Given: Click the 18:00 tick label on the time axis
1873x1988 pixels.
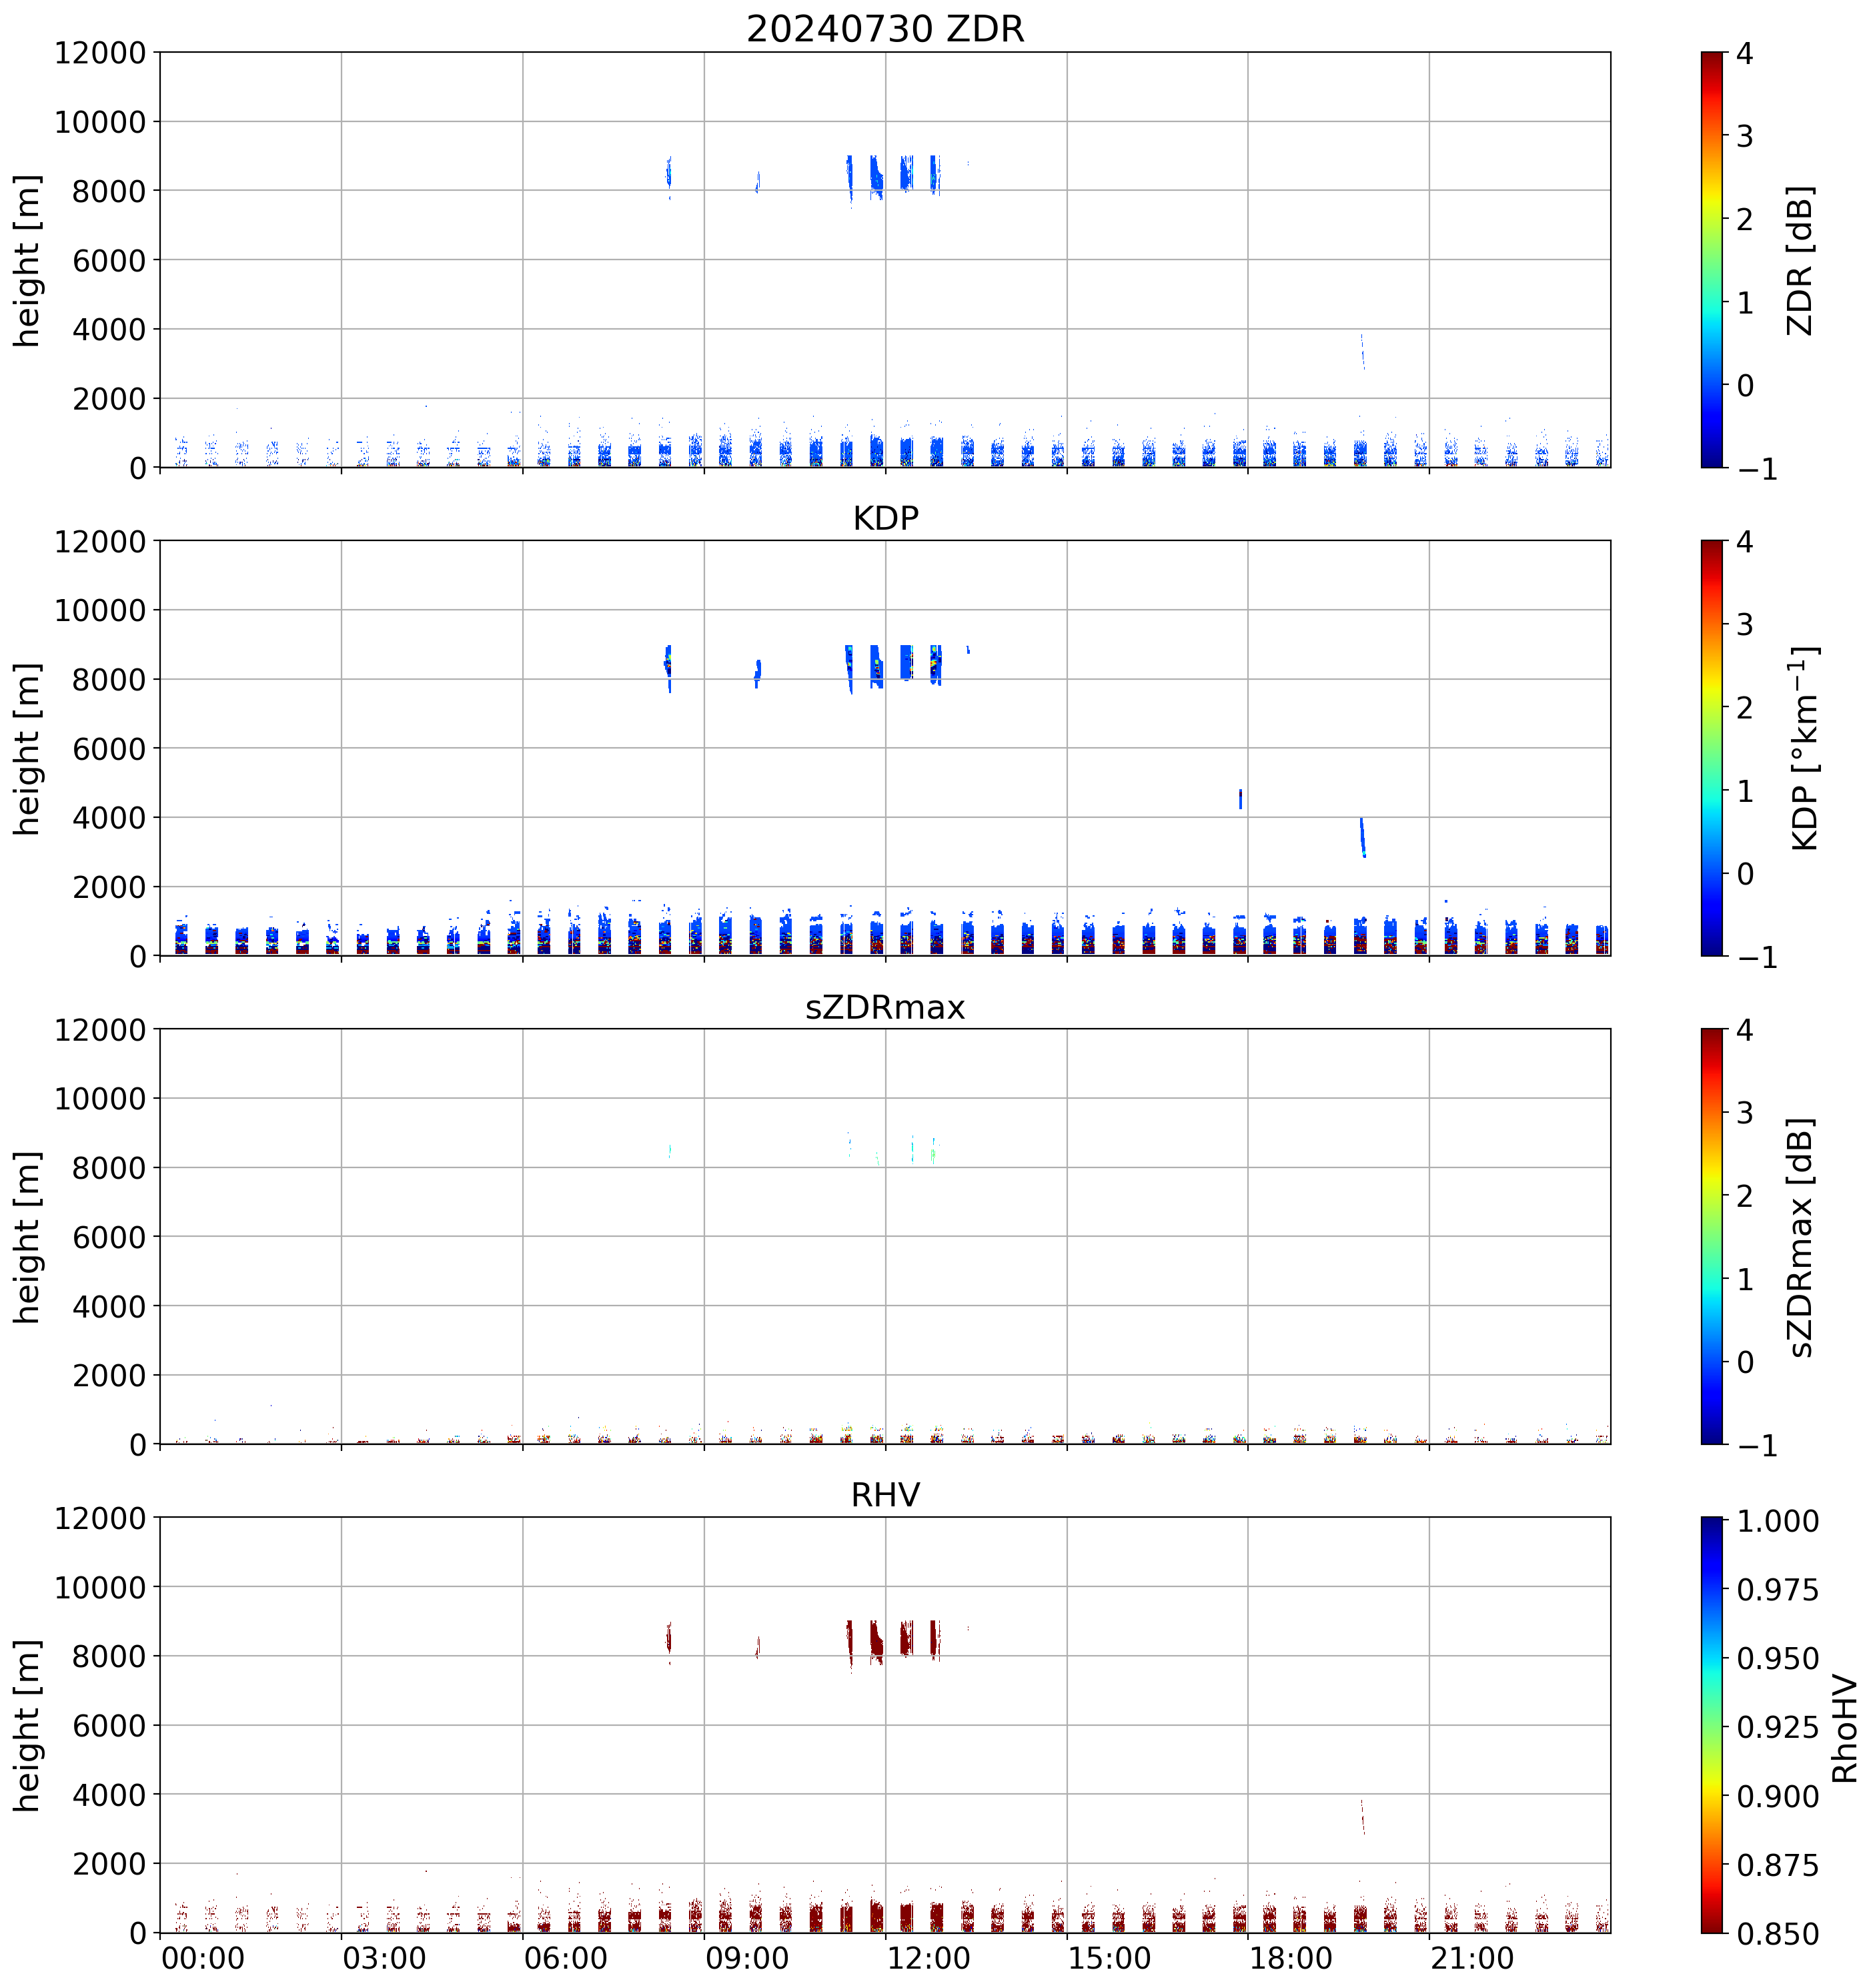Looking at the screenshot, I should click(x=1291, y=1959).
